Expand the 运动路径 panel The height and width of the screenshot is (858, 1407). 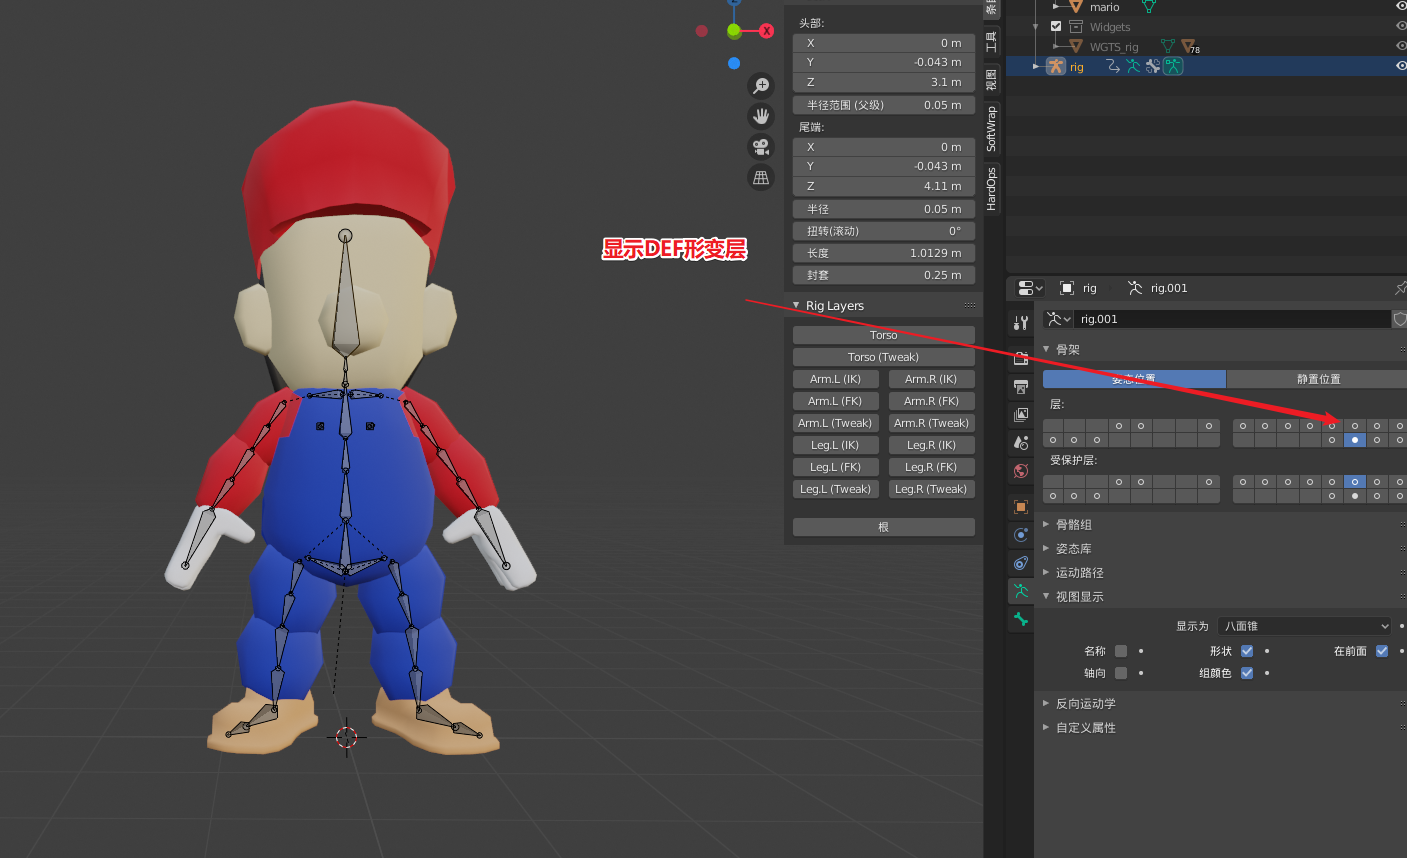tap(1046, 572)
